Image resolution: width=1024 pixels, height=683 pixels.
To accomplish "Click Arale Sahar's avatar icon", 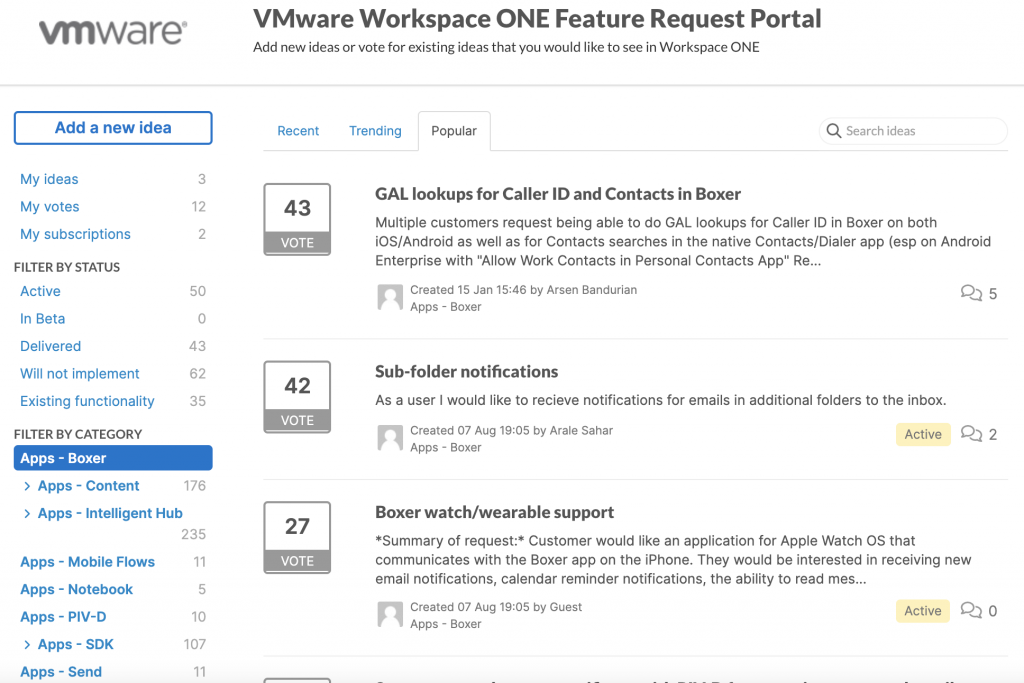I will pyautogui.click(x=390, y=438).
